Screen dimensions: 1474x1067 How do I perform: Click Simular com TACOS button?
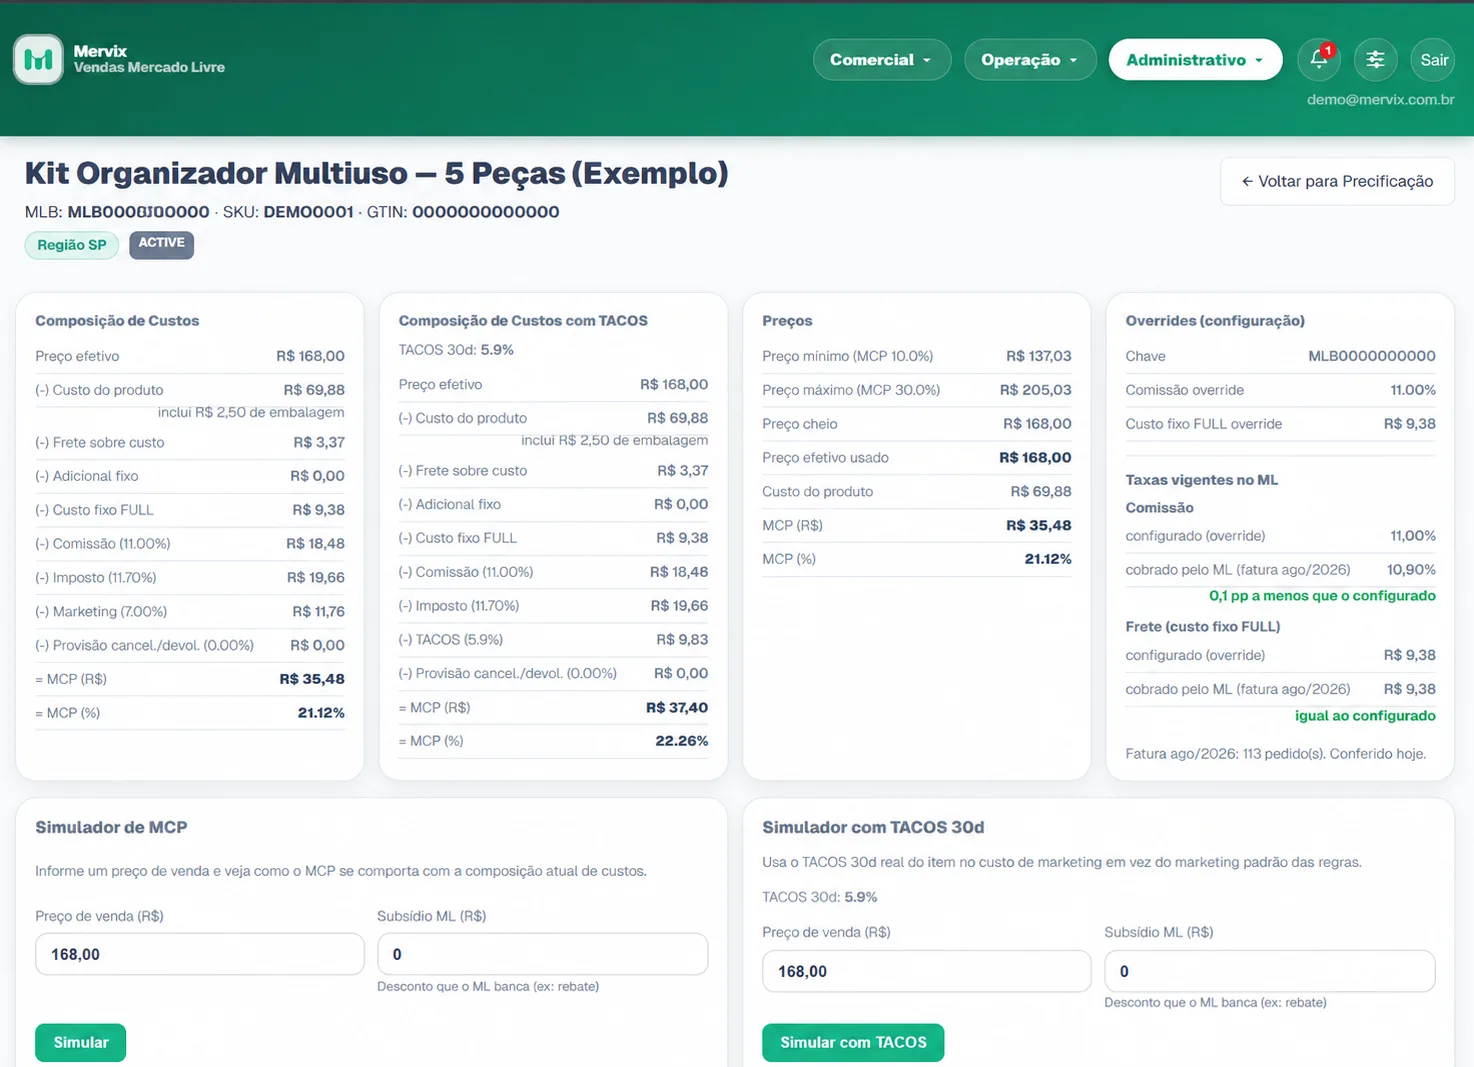853,1042
